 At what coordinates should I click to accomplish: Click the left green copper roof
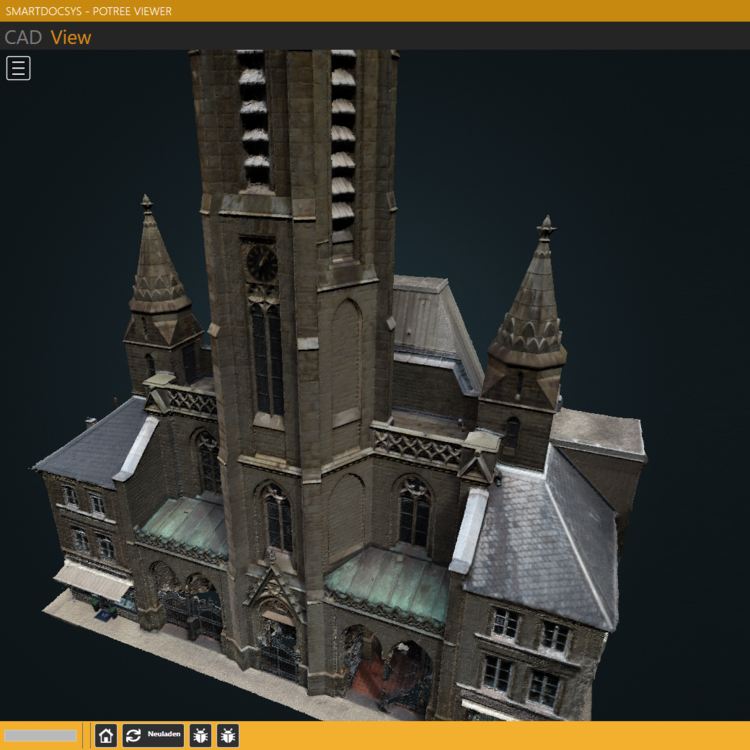click(x=187, y=524)
